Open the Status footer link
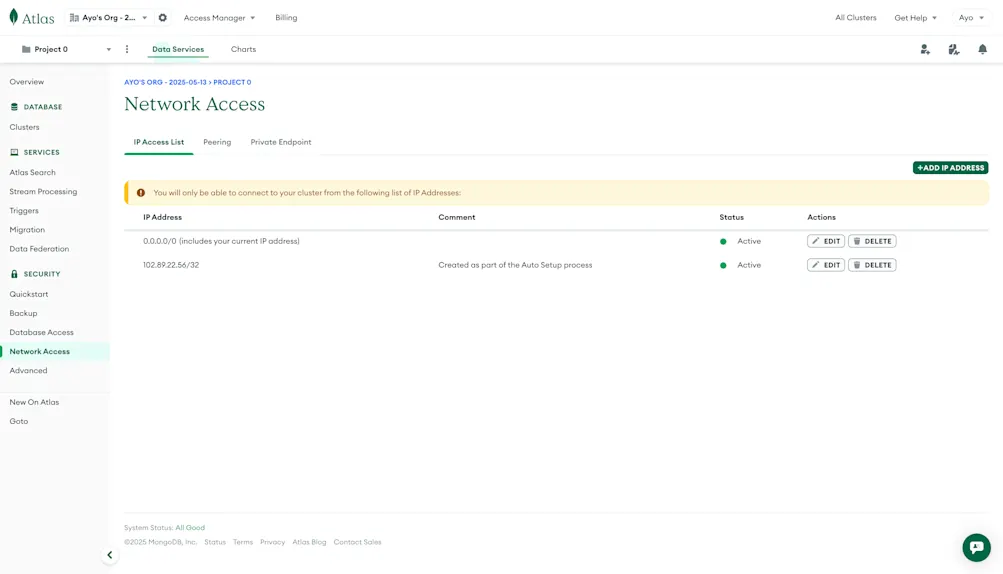1003x574 pixels. [215, 542]
